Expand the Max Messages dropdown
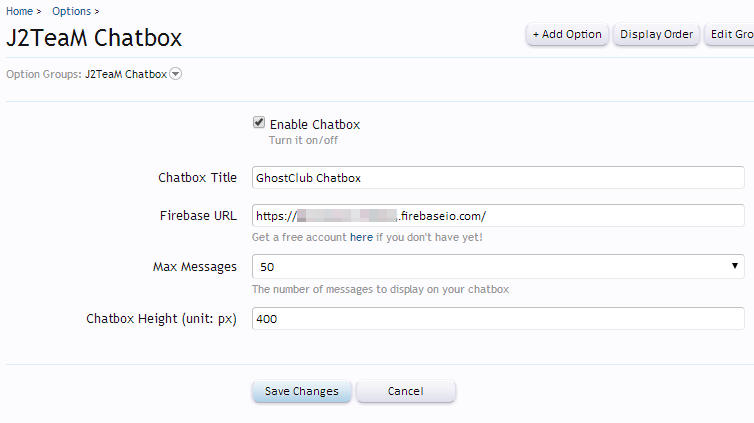 497,267
